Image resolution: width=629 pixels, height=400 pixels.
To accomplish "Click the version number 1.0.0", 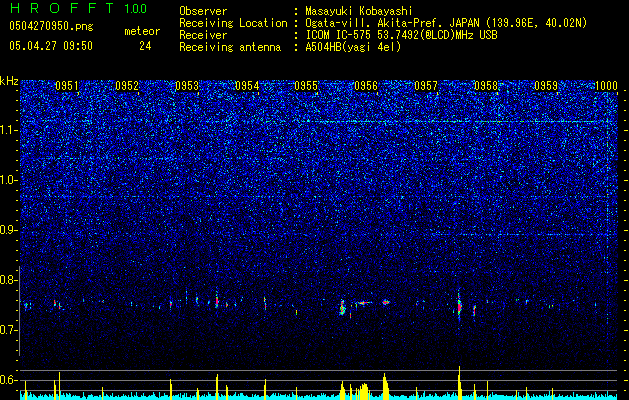I will (x=136, y=9).
